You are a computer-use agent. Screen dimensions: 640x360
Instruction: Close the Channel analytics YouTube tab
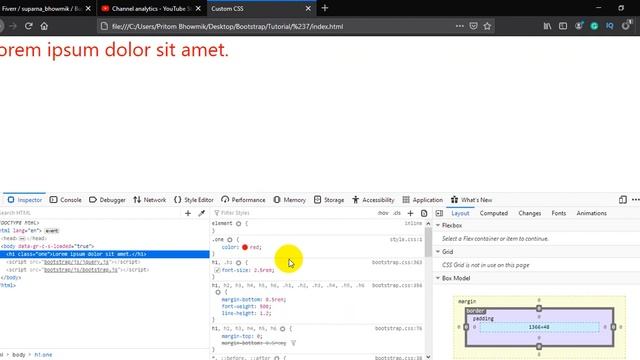coord(198,9)
